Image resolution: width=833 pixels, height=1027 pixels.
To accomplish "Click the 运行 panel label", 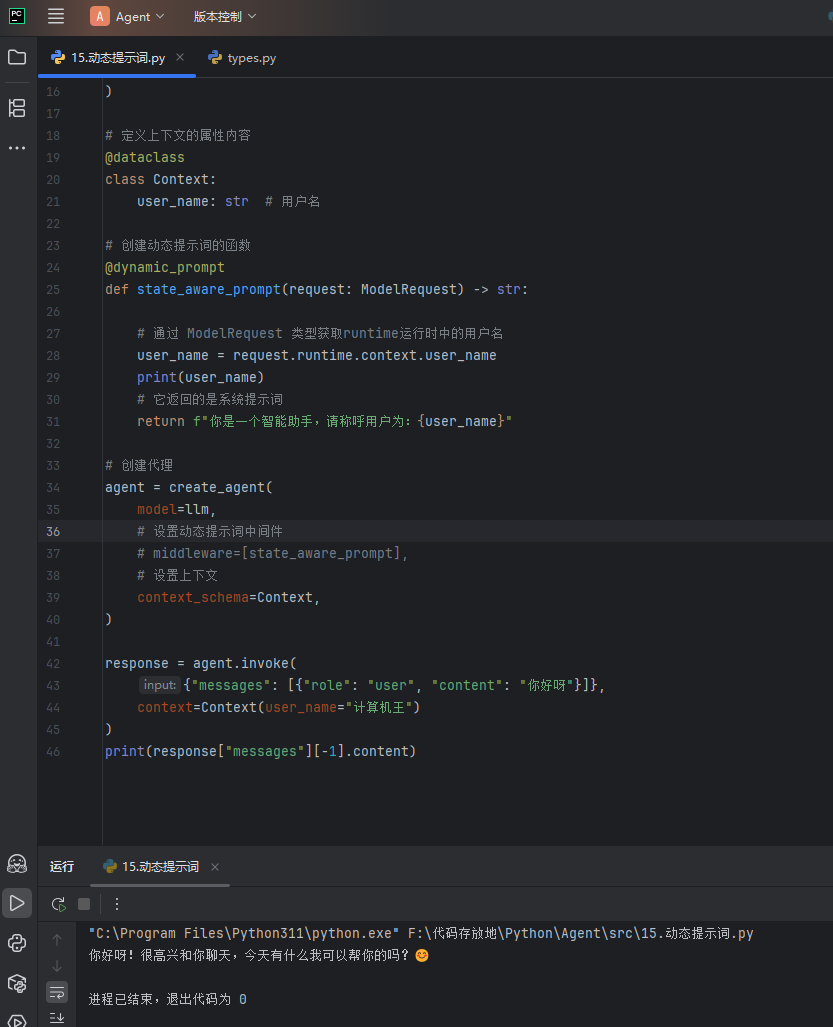I will pos(62,867).
